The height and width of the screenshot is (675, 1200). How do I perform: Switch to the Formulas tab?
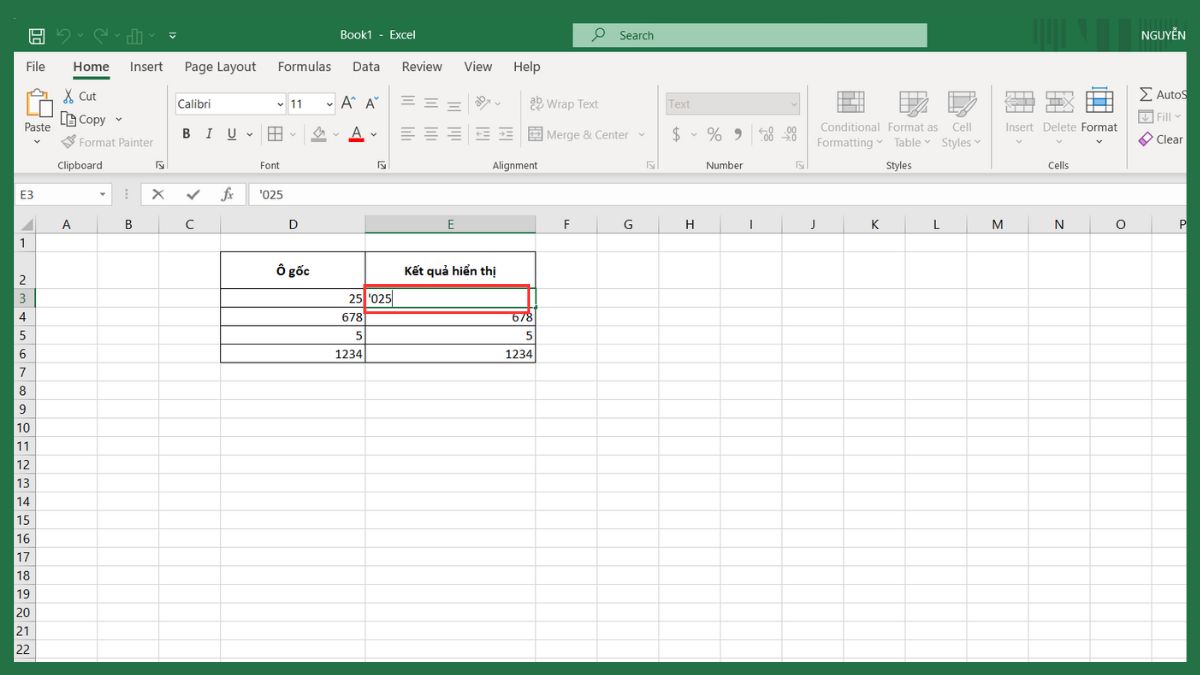(304, 67)
